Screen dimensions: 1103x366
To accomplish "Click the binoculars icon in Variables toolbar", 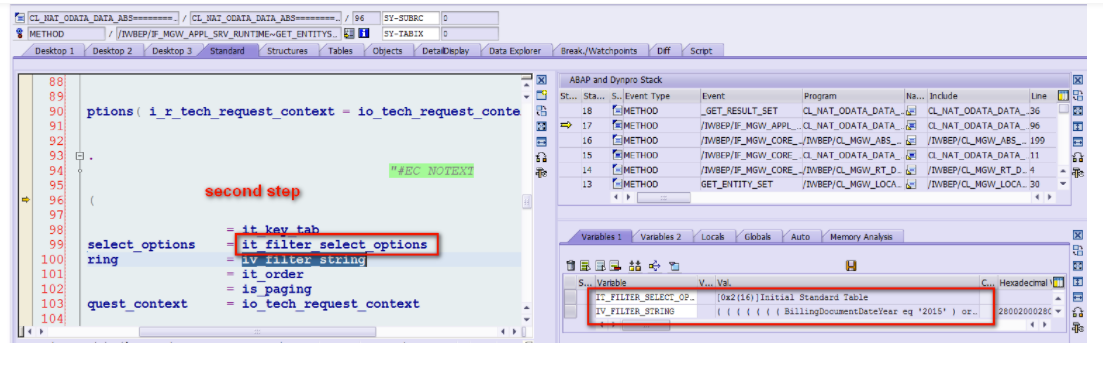I will tap(635, 265).
